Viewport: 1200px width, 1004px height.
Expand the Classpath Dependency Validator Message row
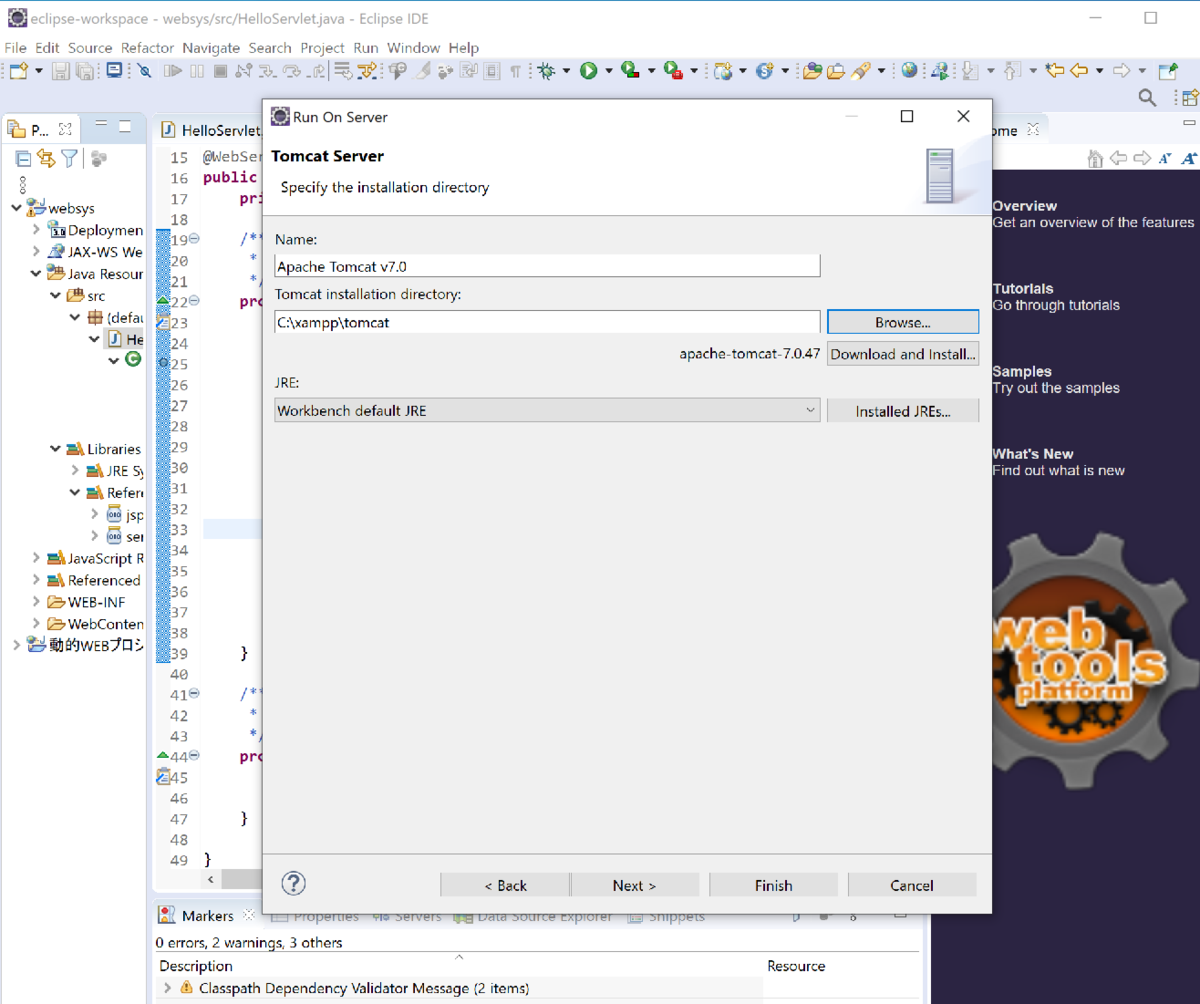click(x=167, y=988)
